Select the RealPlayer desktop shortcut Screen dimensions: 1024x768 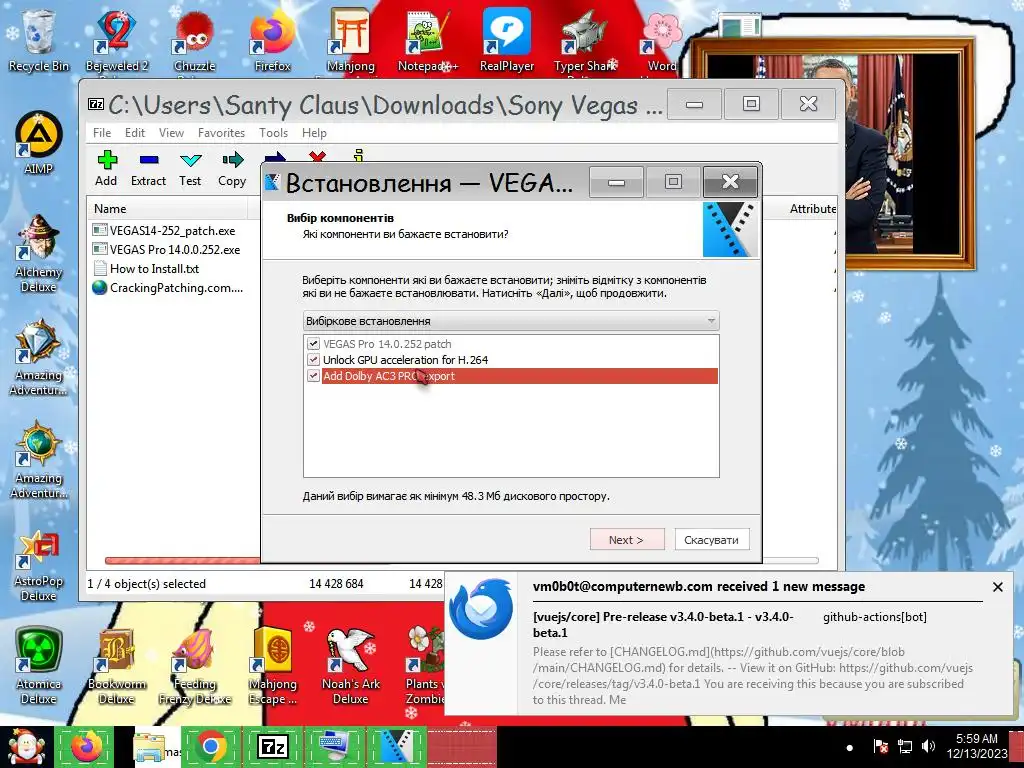click(x=507, y=40)
